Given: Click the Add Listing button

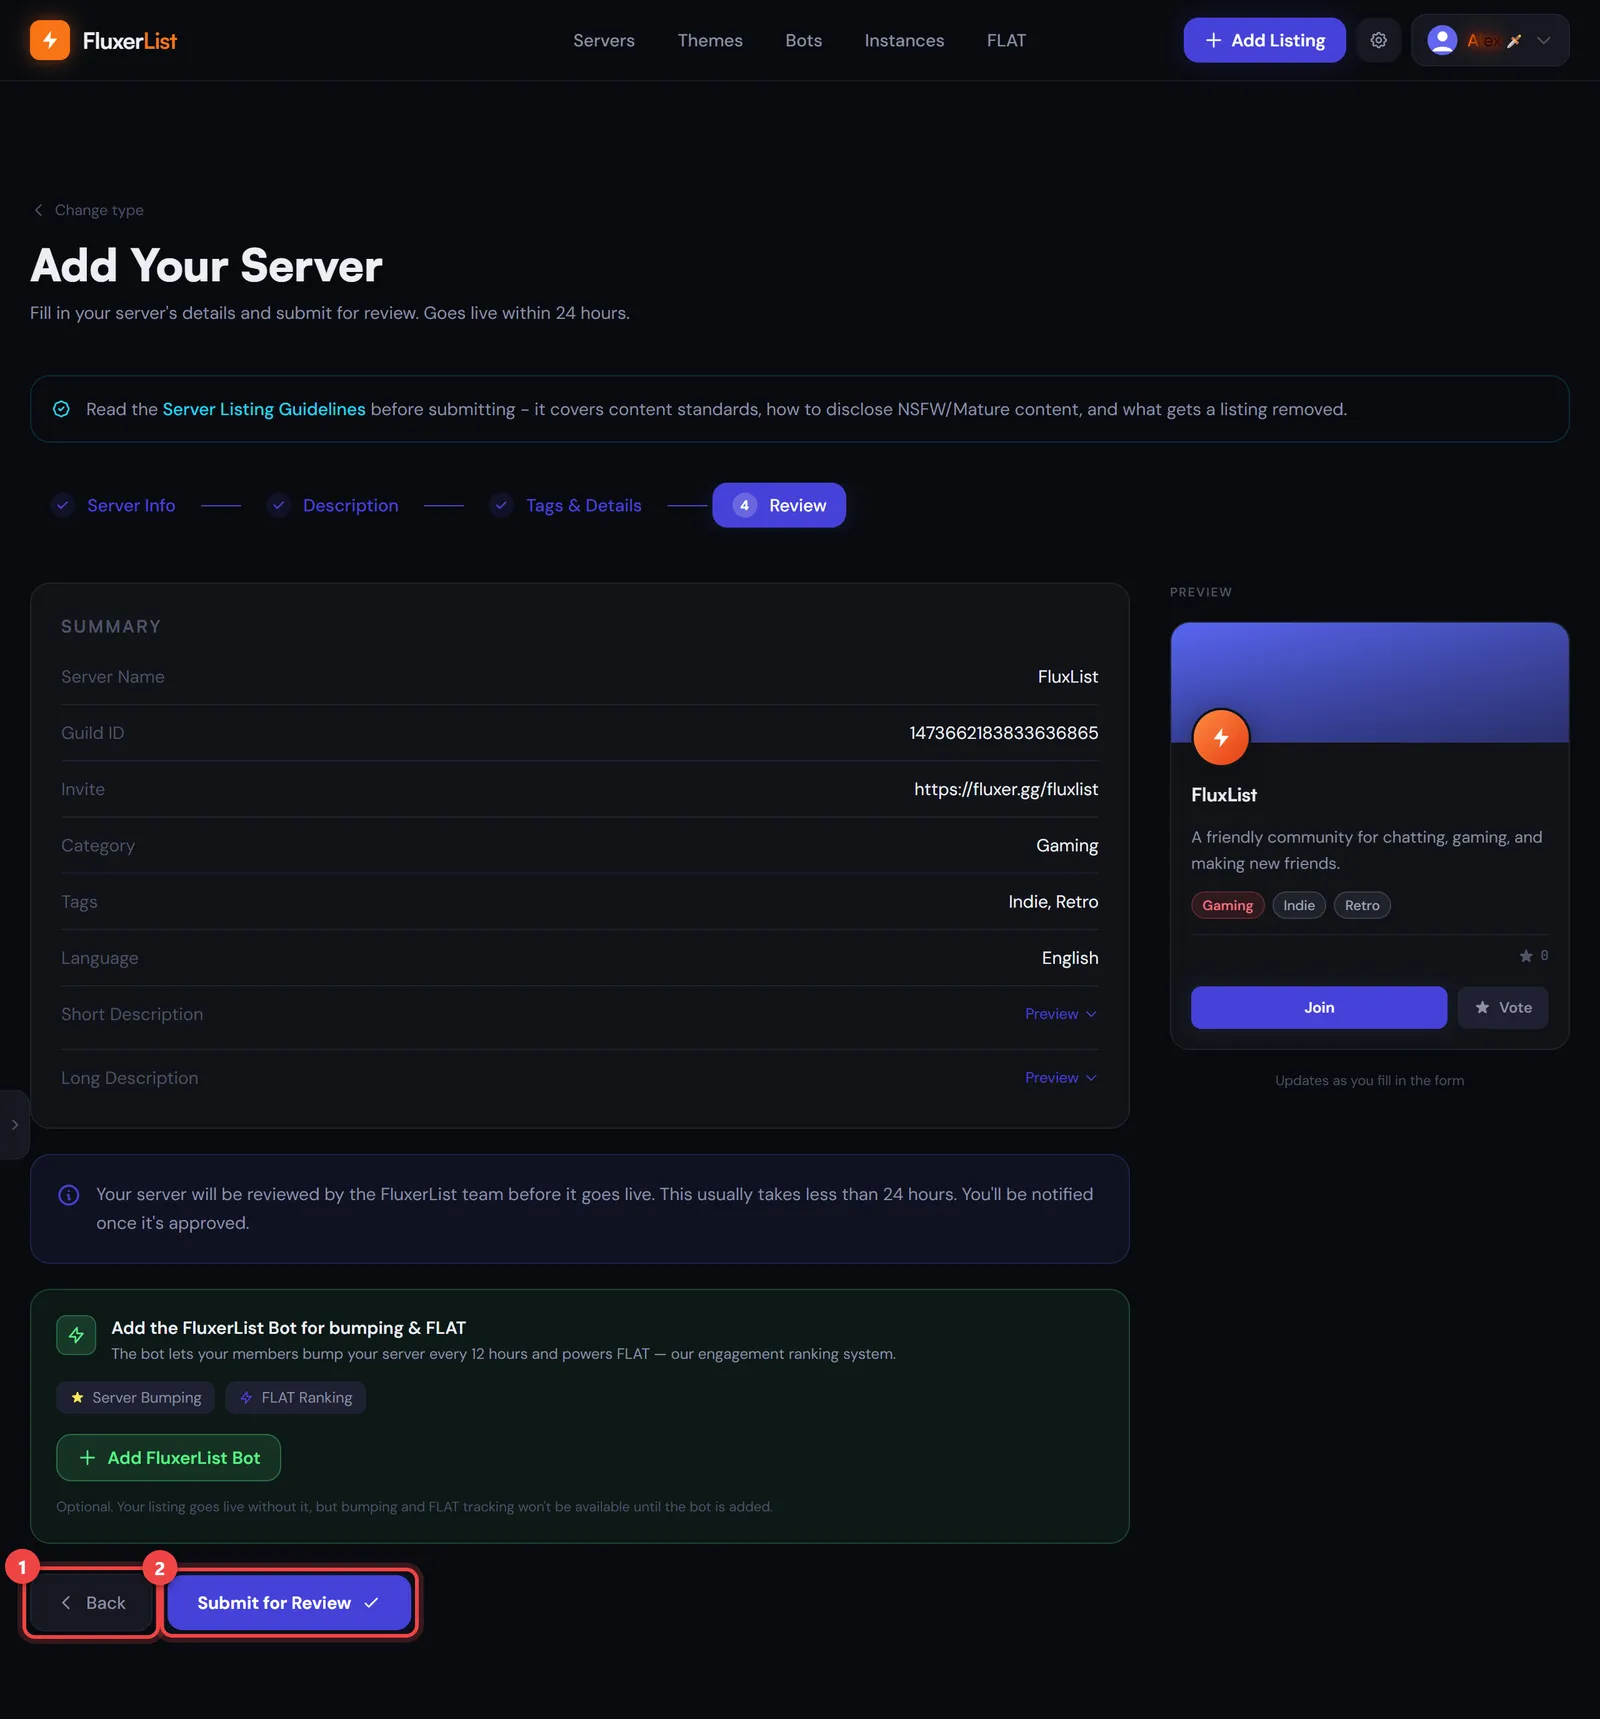Looking at the screenshot, I should pos(1264,40).
